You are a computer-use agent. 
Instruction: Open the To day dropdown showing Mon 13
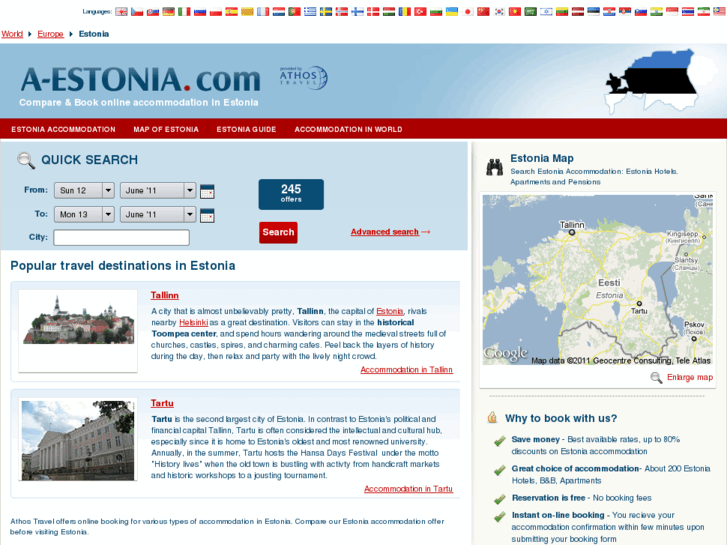[84, 214]
